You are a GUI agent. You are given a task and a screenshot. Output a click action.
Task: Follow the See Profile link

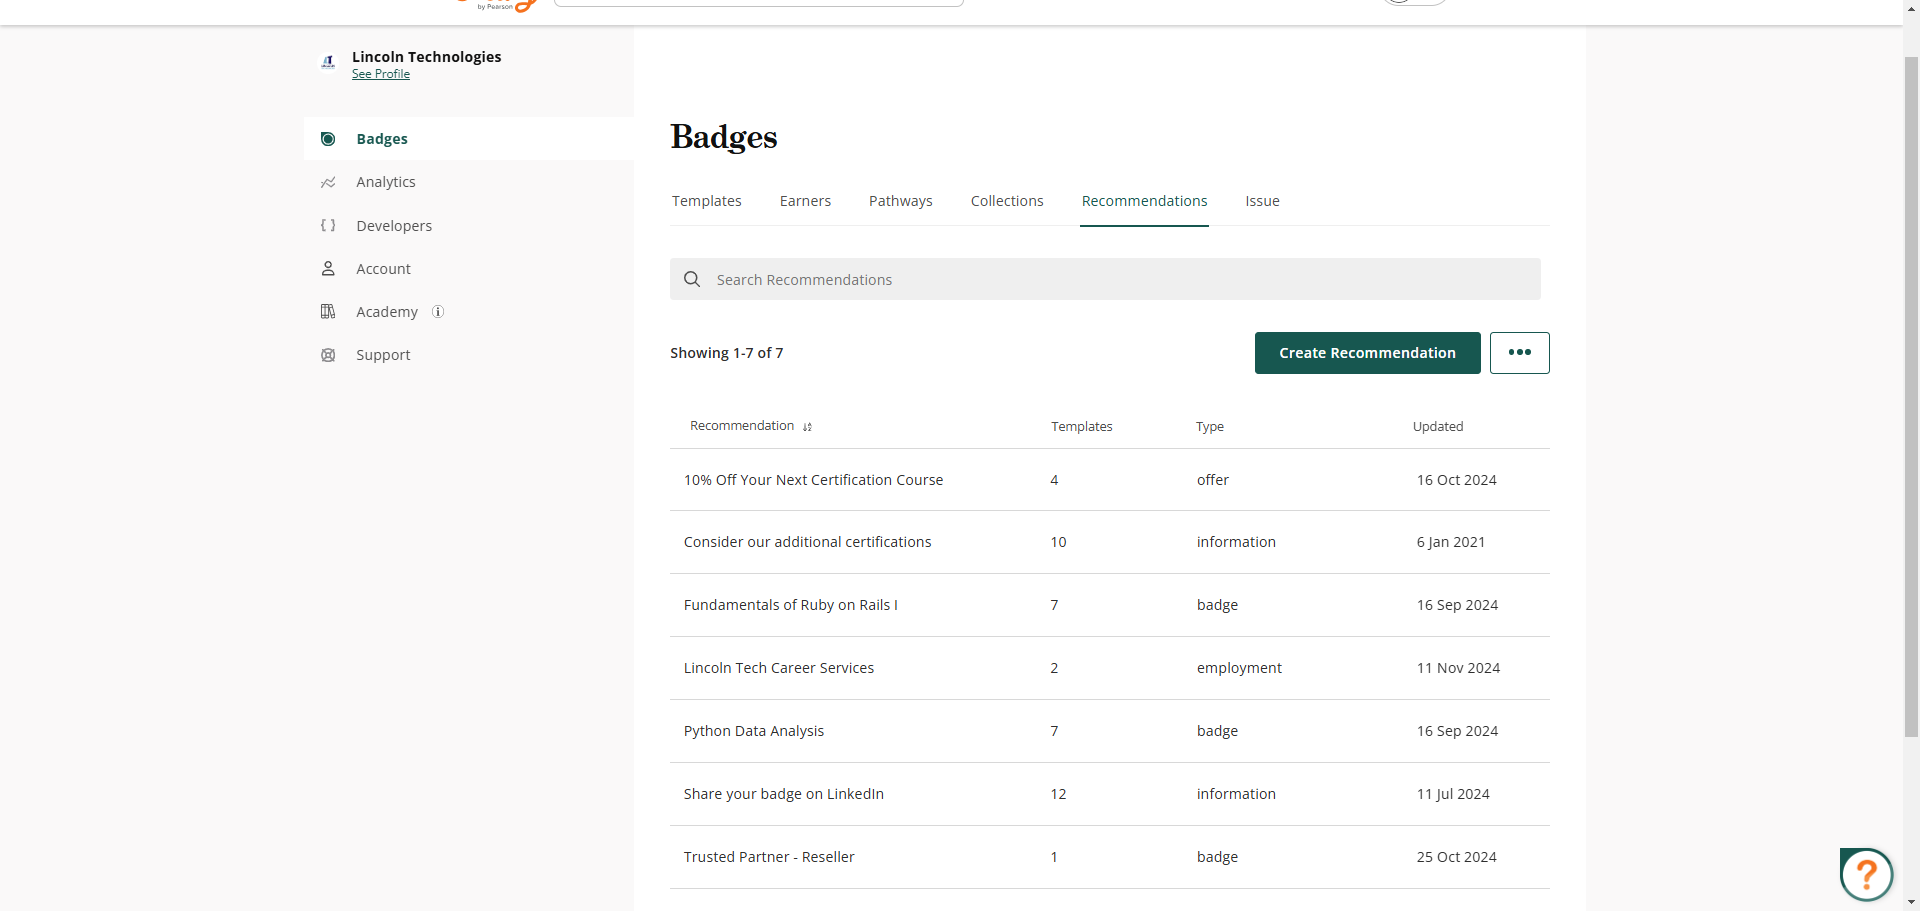(381, 74)
